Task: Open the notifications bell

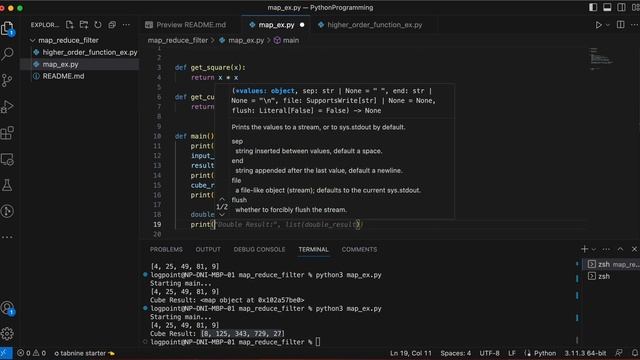Action: pos(635,353)
